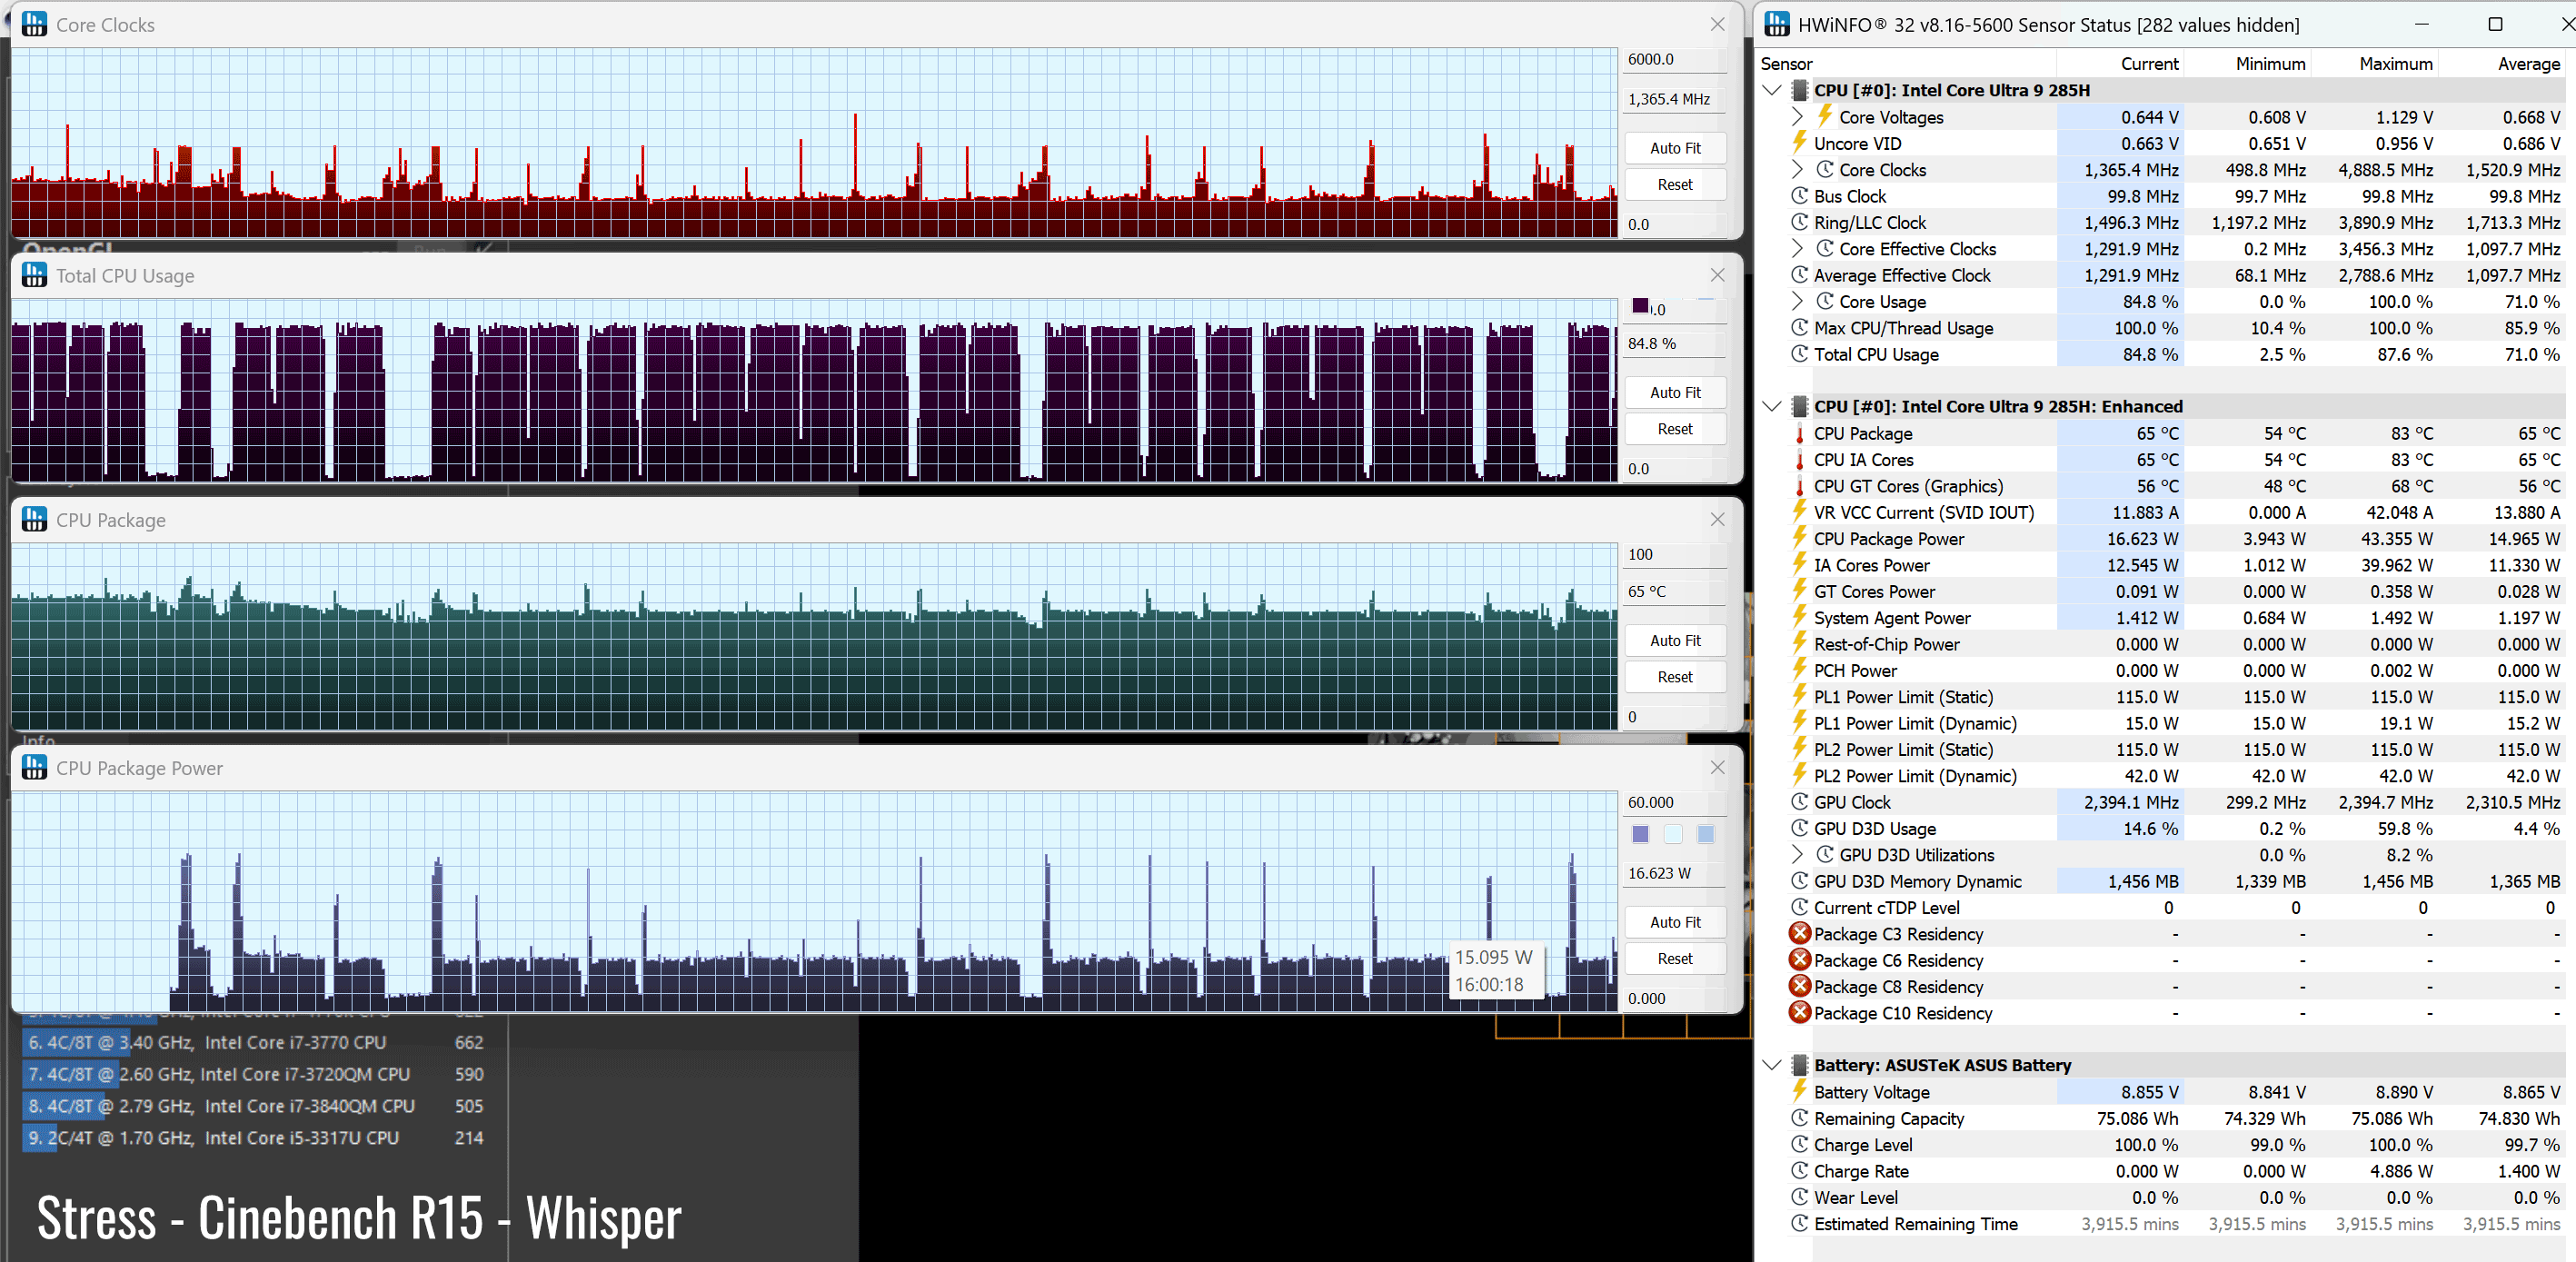Click the blue color swatch in CPU Package Power
2576x1262 pixels.
(x=1705, y=834)
